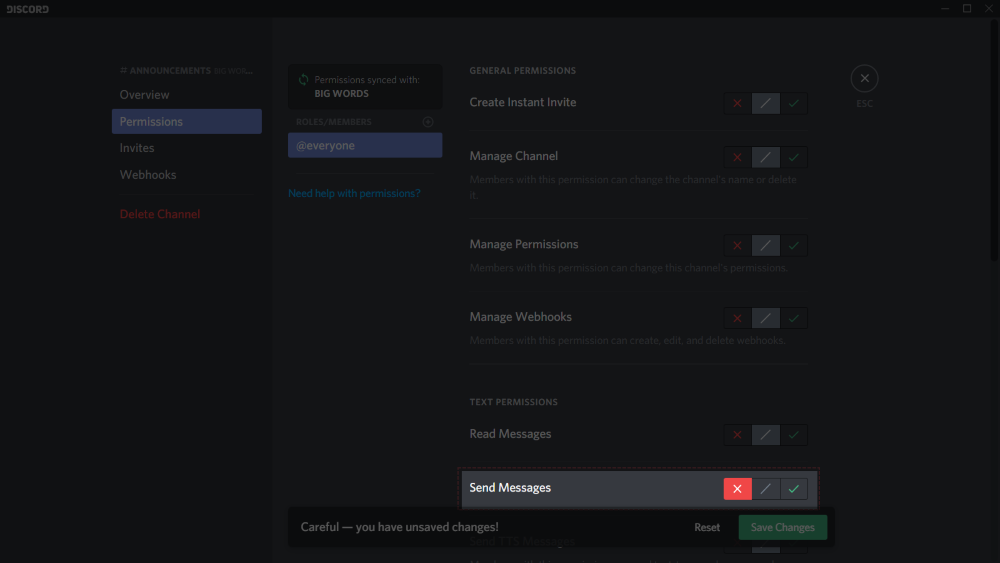Image resolution: width=1000 pixels, height=563 pixels.
Task: Close settings with the ESC circle button
Action: [864, 78]
